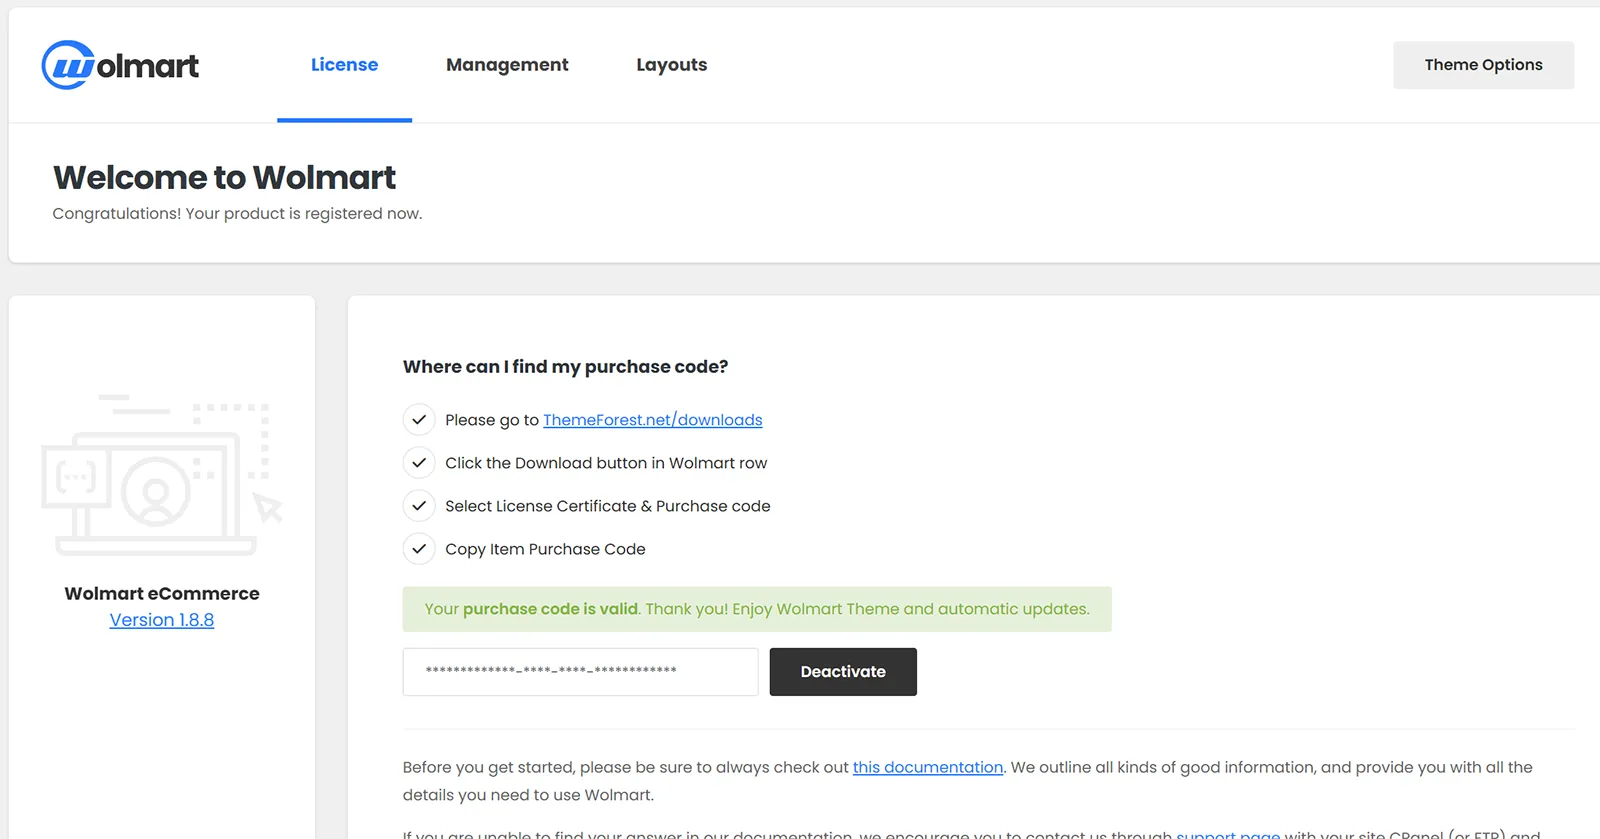Click 'Click the Download button in Wolmart row' text
The width and height of the screenshot is (1600, 839).
606,463
